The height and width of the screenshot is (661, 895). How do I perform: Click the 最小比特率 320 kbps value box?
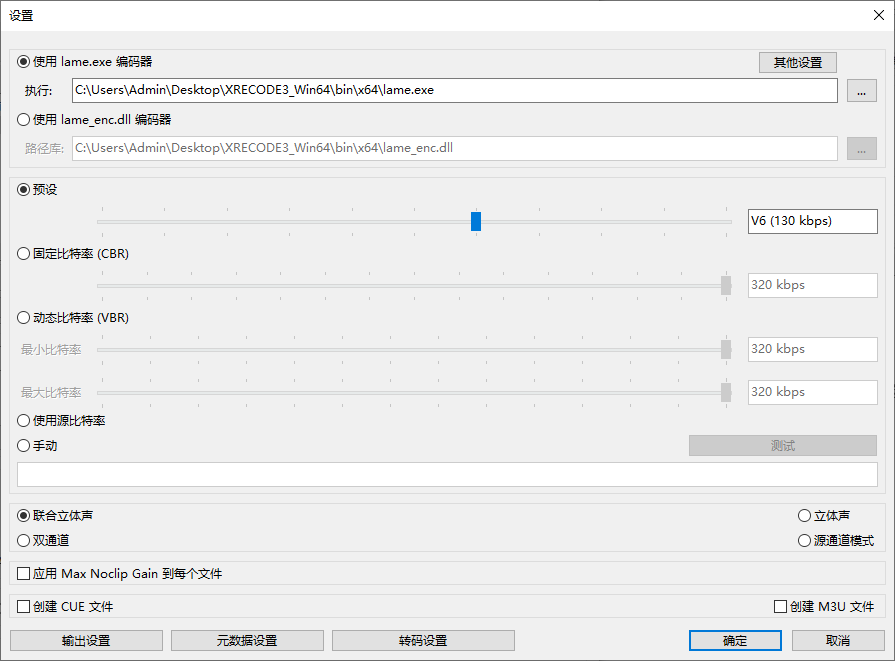[x=813, y=349]
